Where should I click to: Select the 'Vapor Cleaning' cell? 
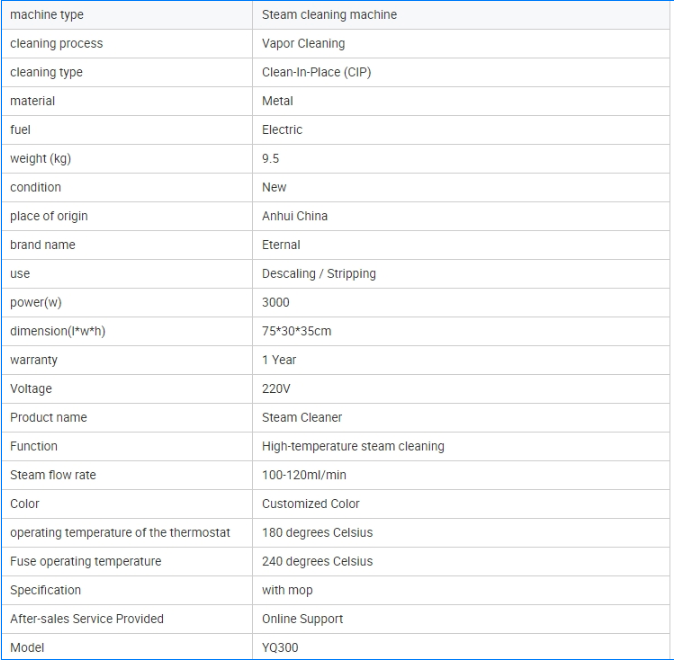(303, 44)
